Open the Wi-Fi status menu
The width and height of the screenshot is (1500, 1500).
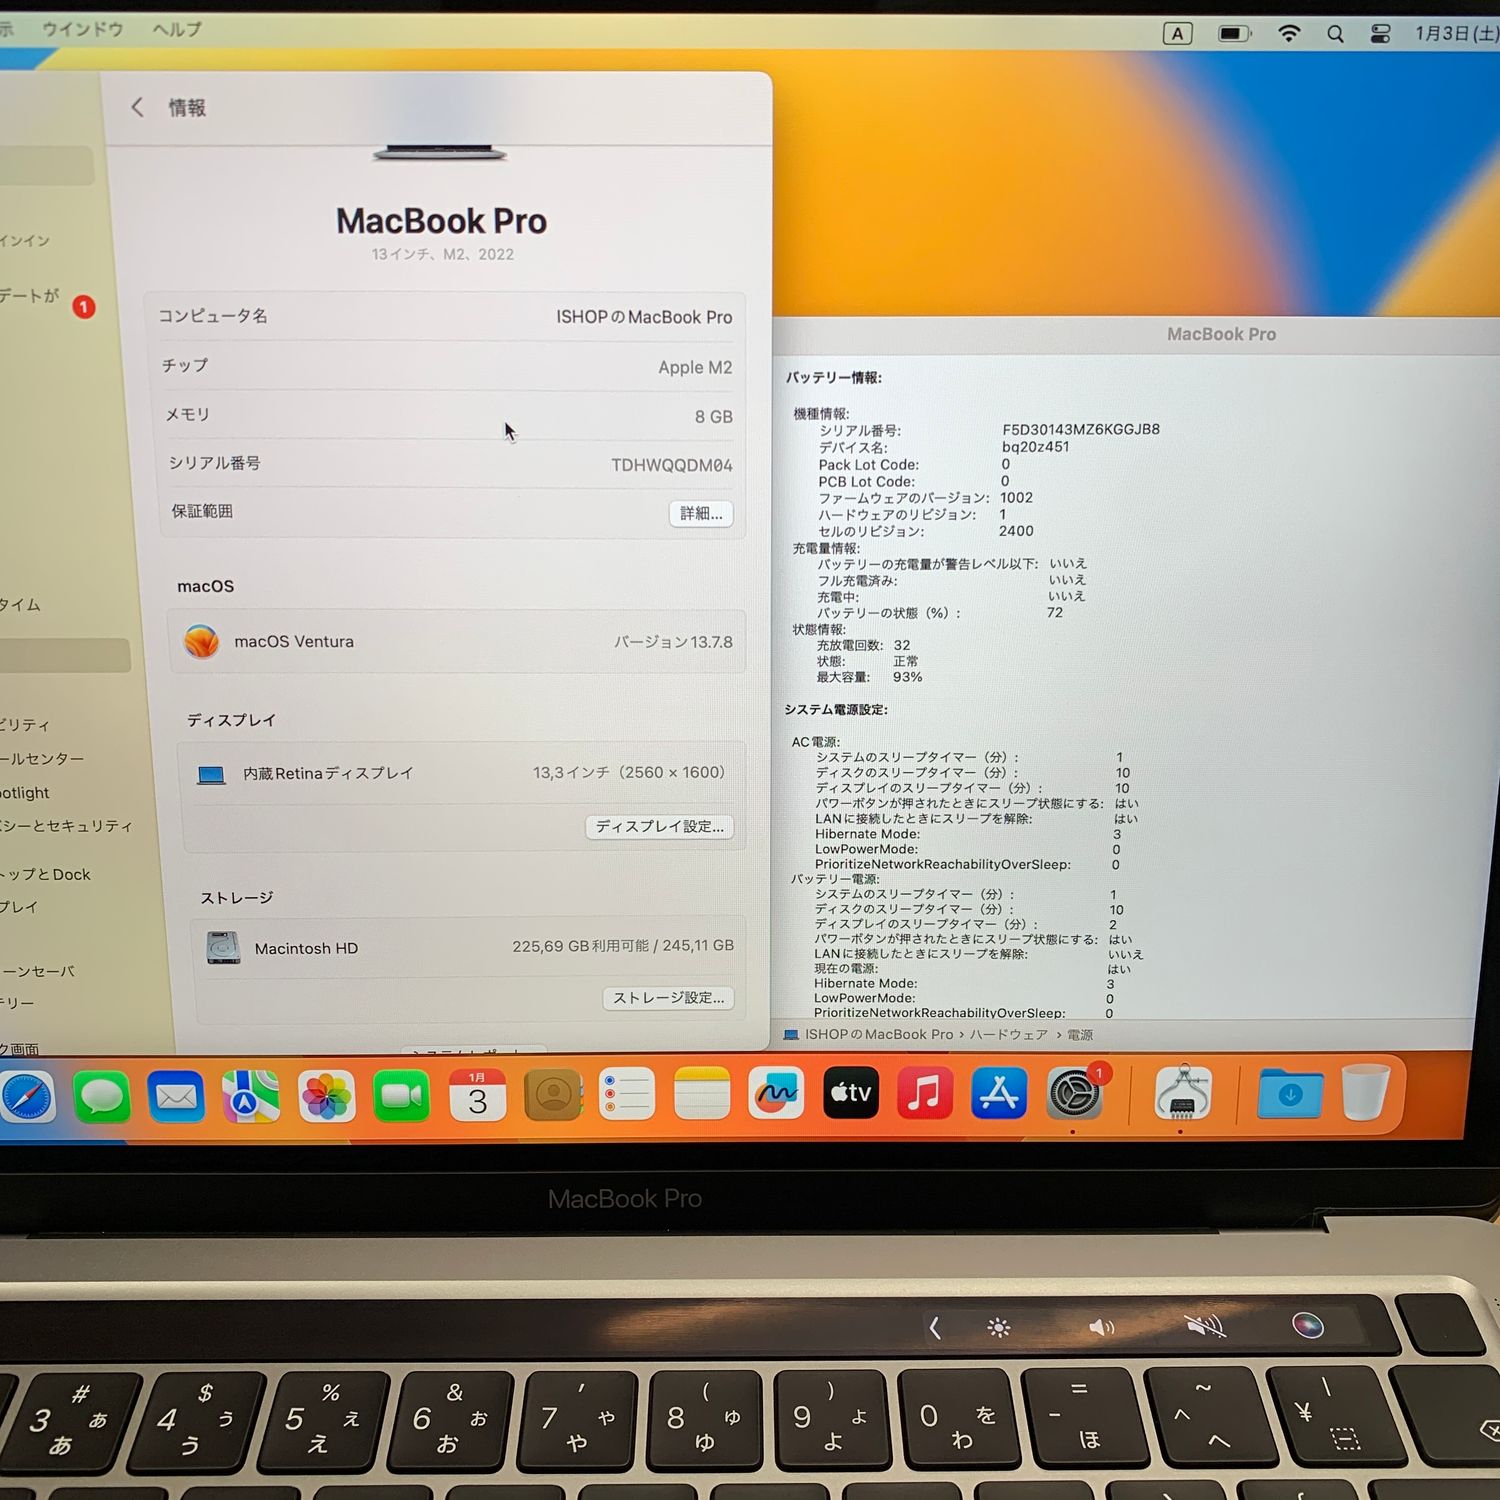(x=1289, y=34)
